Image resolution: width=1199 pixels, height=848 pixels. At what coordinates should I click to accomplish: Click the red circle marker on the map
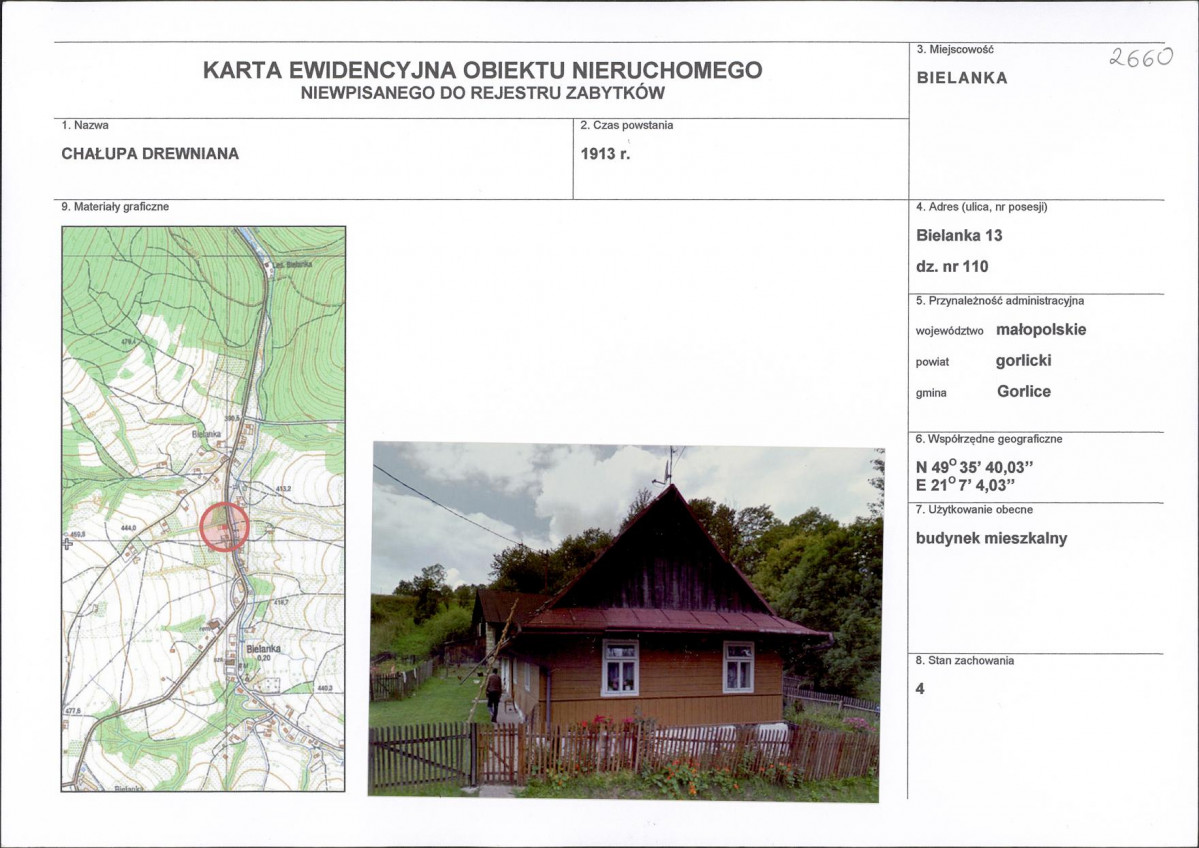click(224, 527)
